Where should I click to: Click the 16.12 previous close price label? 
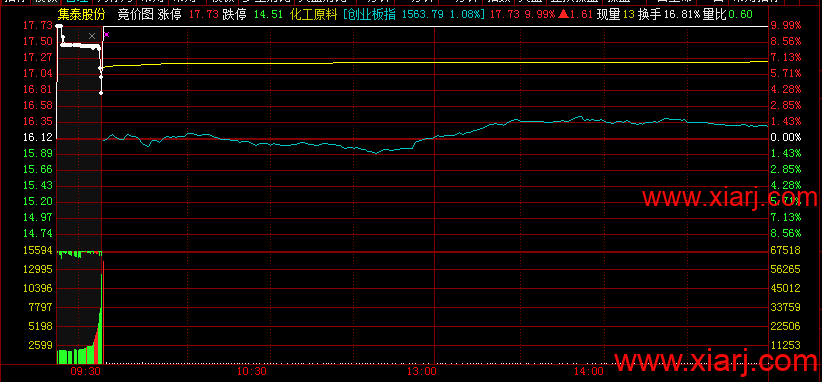point(39,137)
